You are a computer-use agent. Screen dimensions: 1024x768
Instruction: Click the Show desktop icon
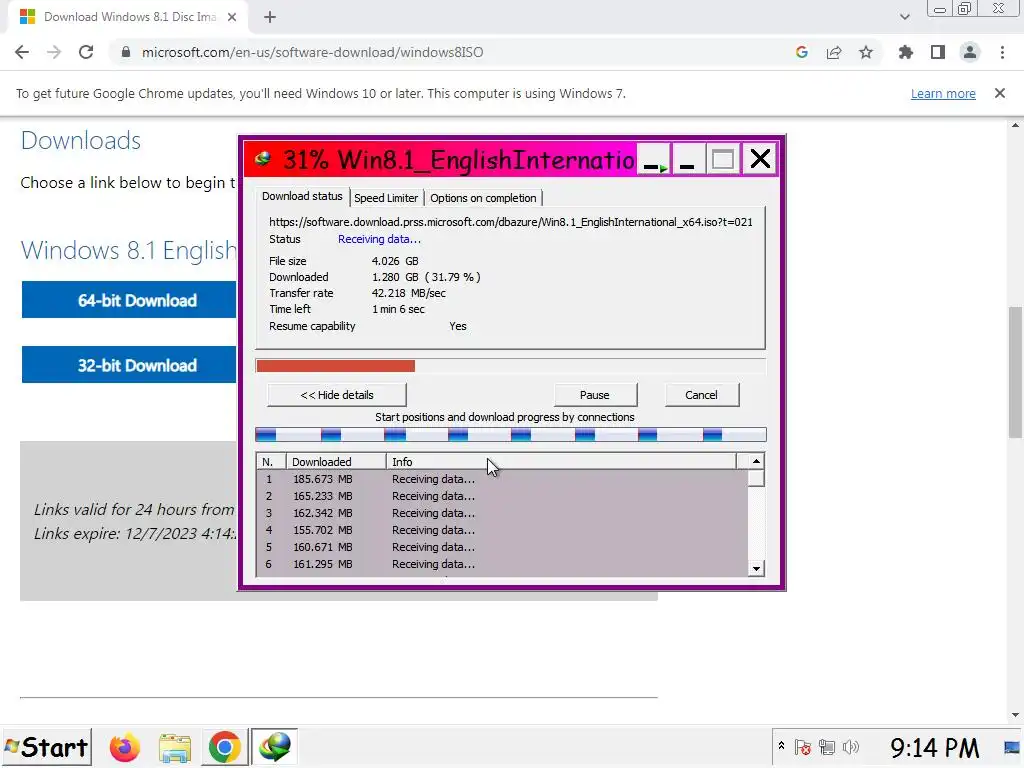[1013, 747]
